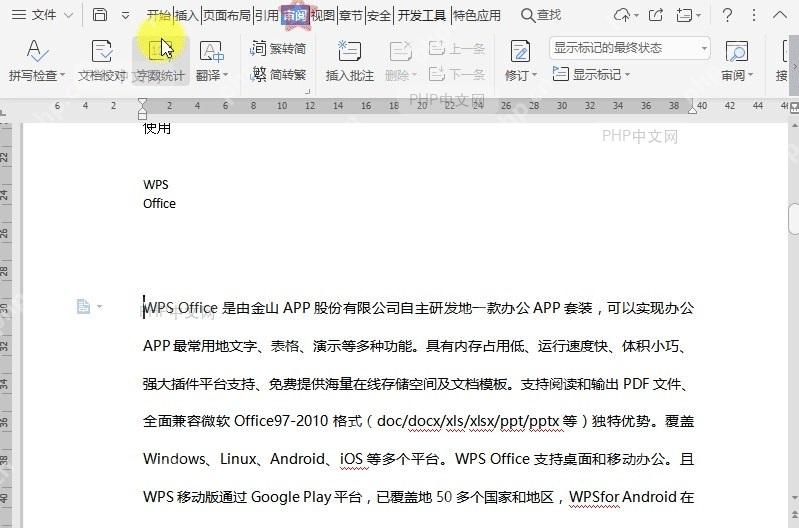Expand the 文件 menu dropdown arrow
799x528 pixels.
coord(69,16)
